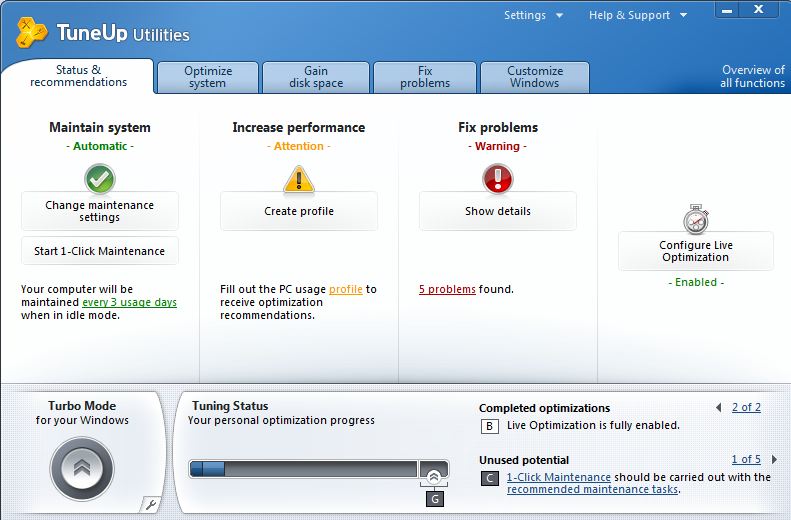The height and width of the screenshot is (520, 791).
Task: Switch to the Optimize system tab
Action: point(207,77)
